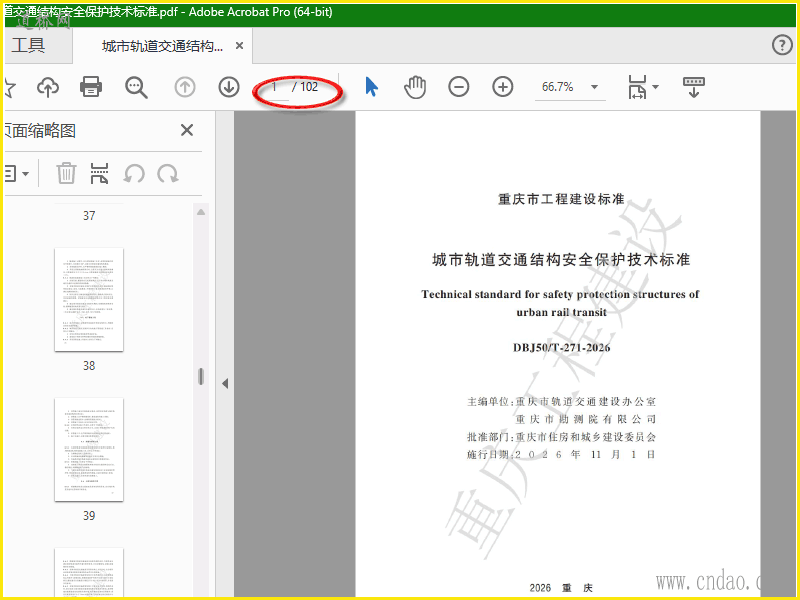Select page 38 thumbnail

(89, 299)
